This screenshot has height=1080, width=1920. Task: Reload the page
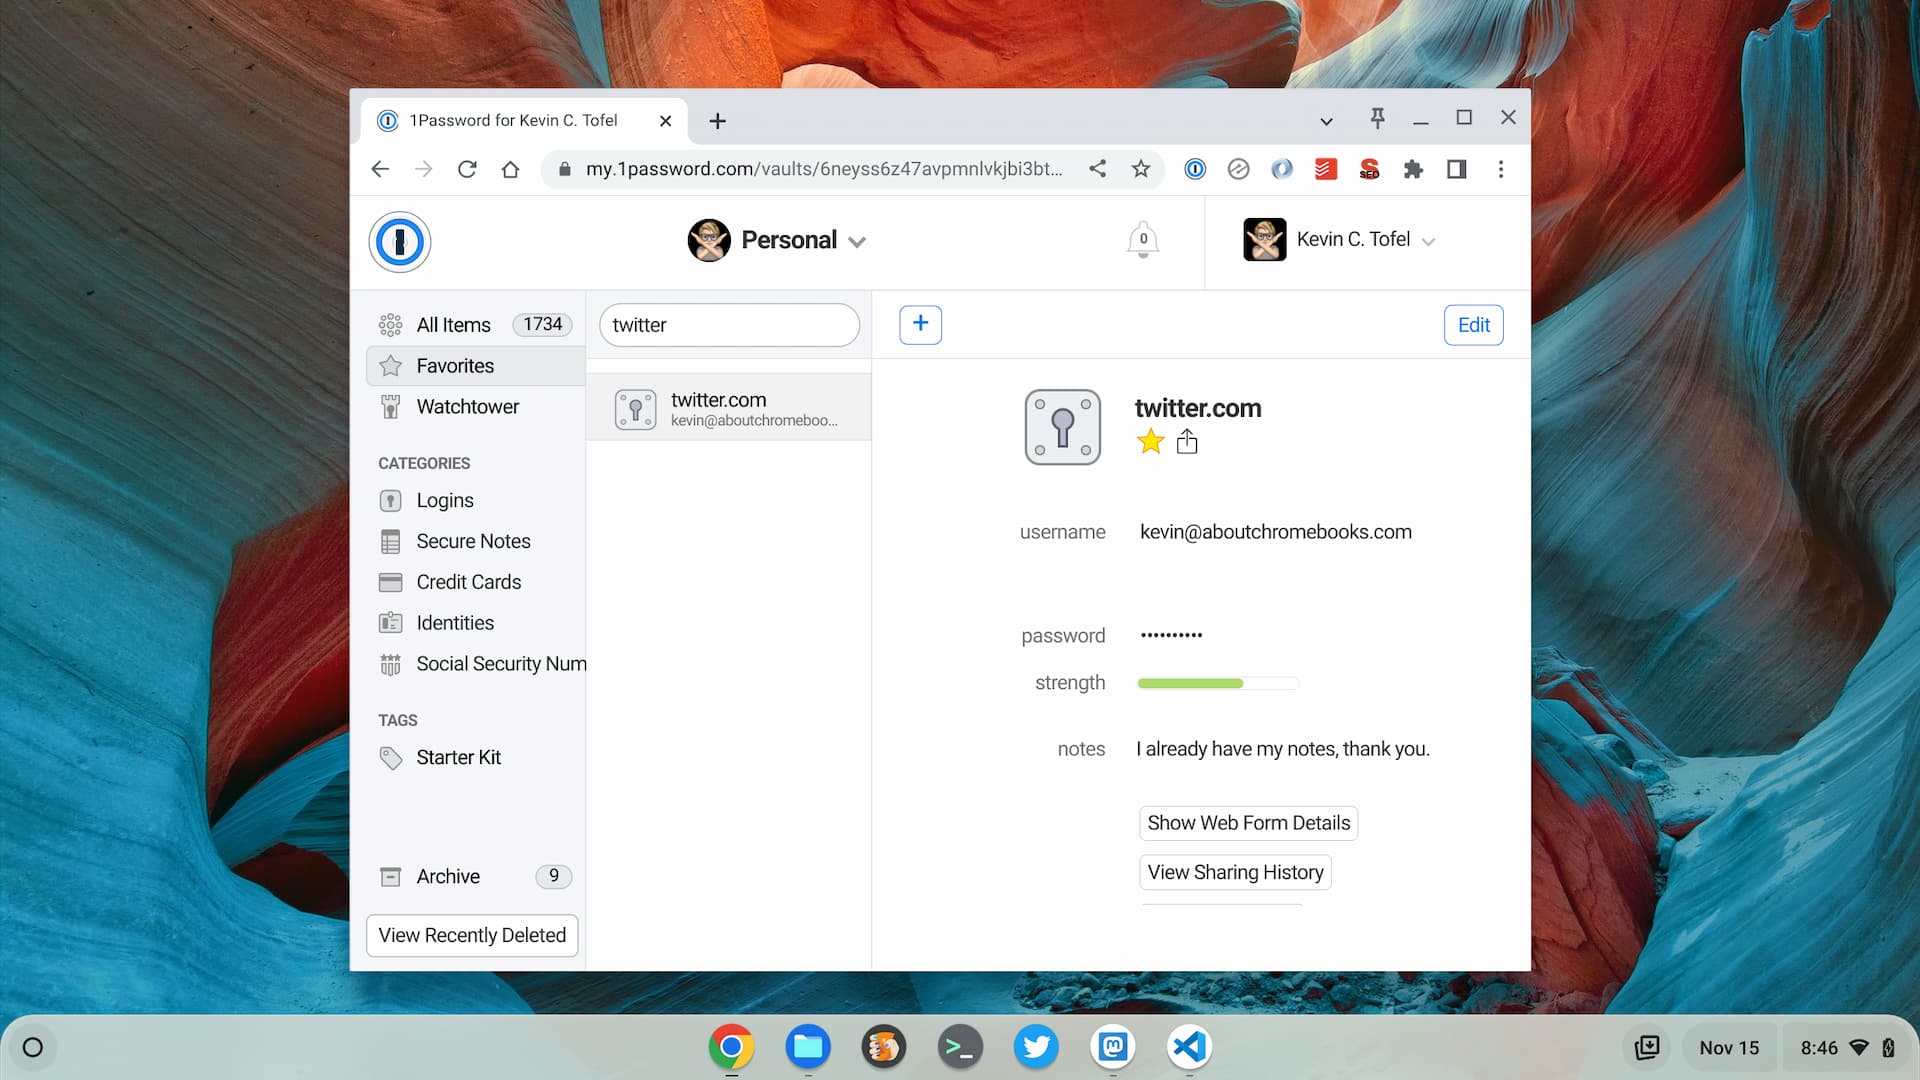tap(467, 169)
